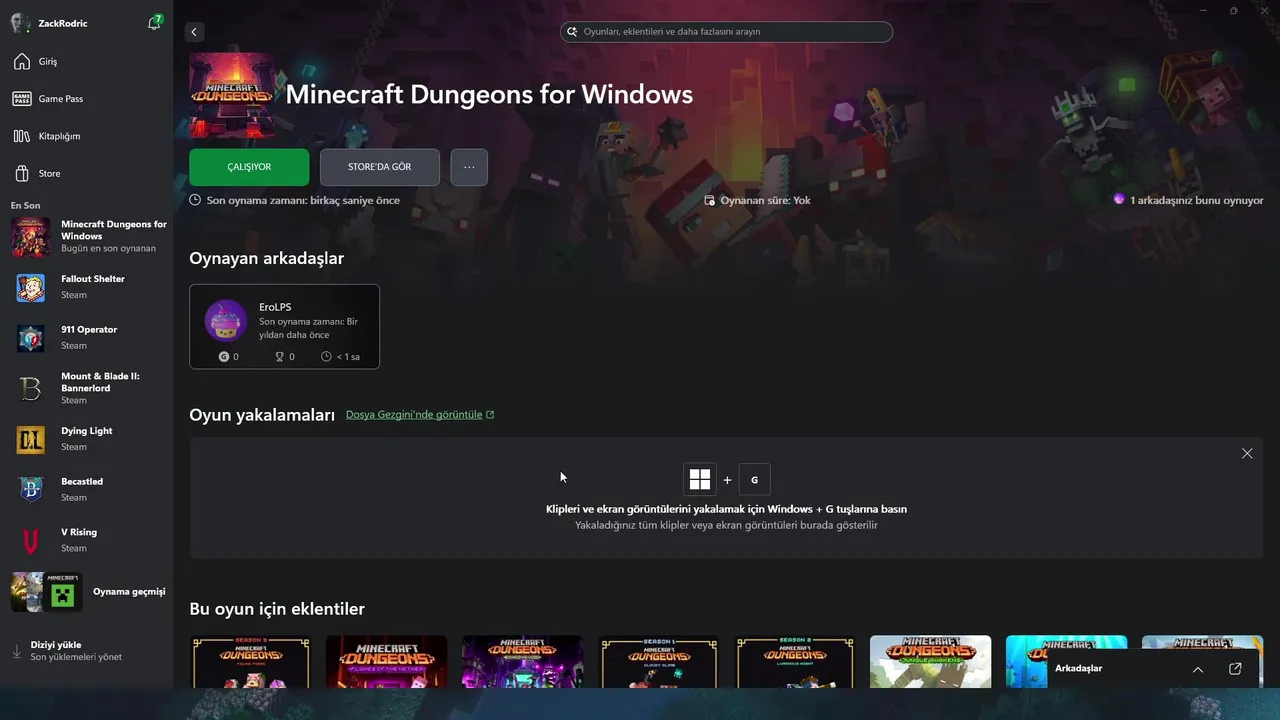
Task: Click the Fallout Shelter game icon
Action: (x=31, y=288)
